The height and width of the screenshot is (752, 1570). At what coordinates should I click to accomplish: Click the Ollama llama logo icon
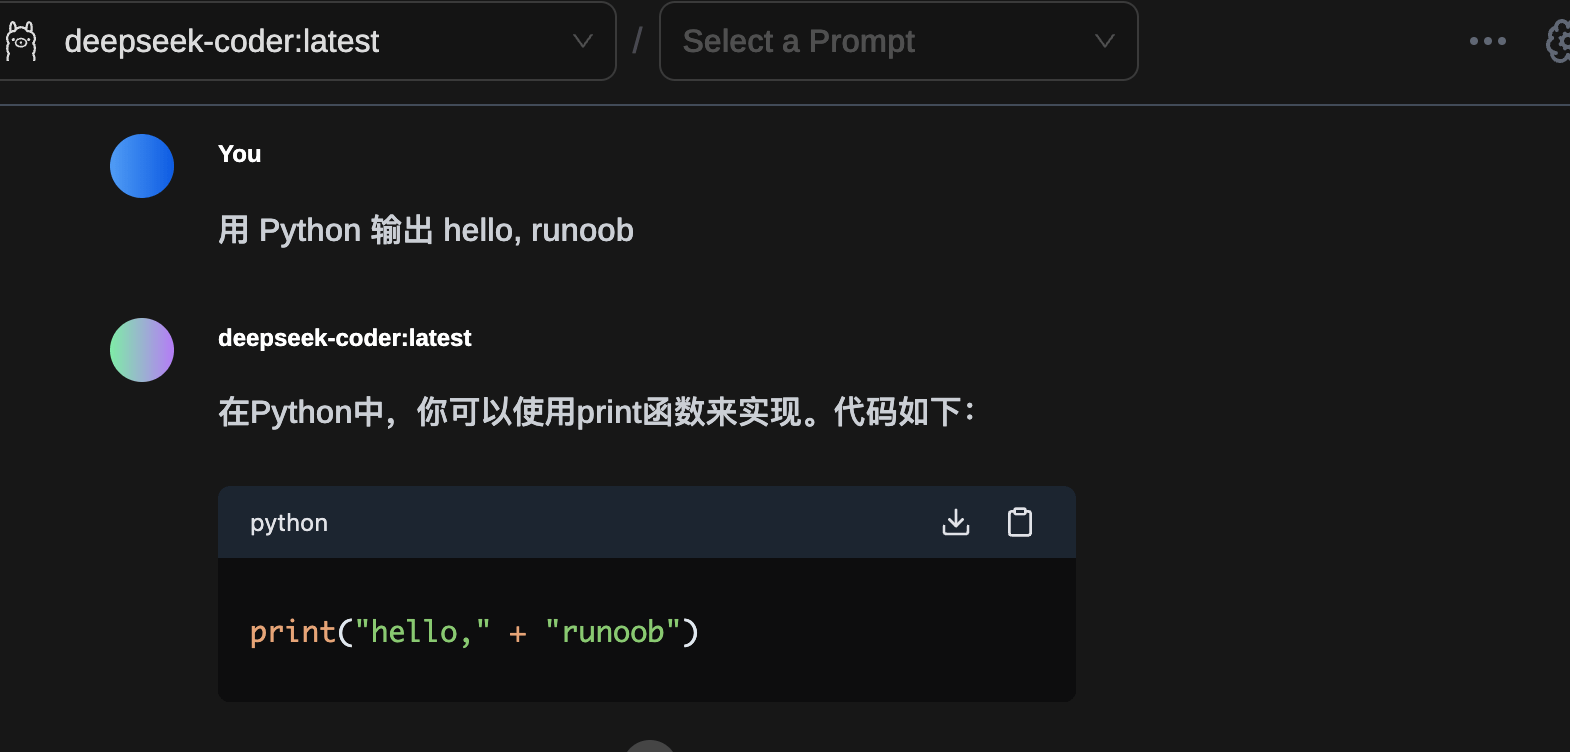click(x=21, y=41)
